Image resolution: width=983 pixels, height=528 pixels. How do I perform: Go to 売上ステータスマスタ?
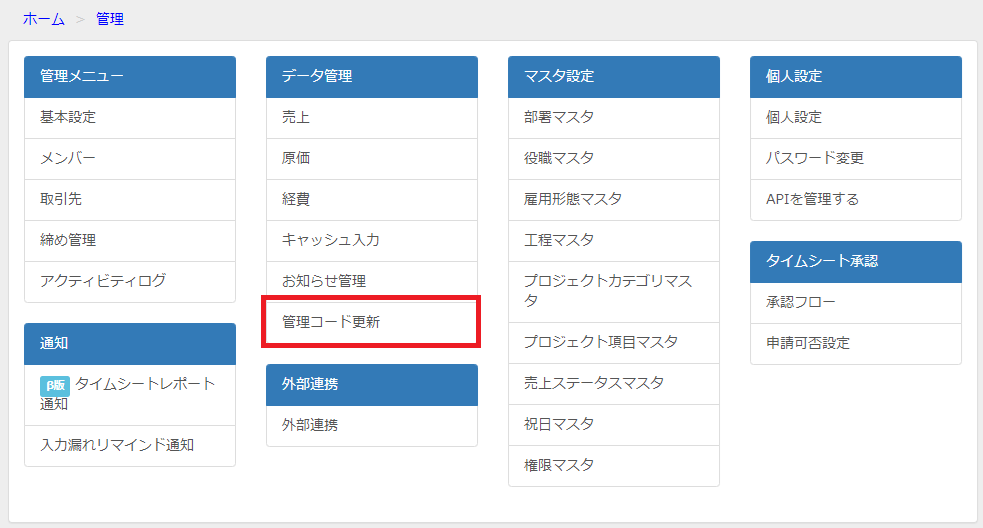click(614, 384)
